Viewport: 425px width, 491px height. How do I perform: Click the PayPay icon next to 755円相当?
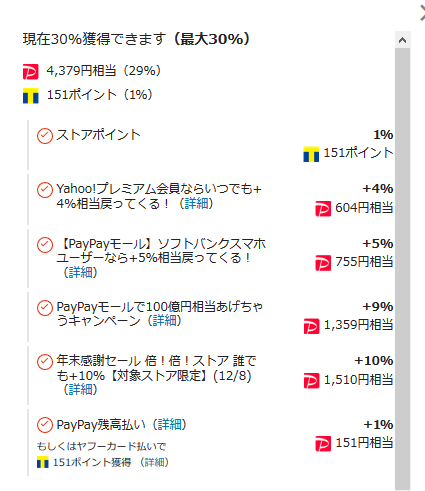coord(323,263)
